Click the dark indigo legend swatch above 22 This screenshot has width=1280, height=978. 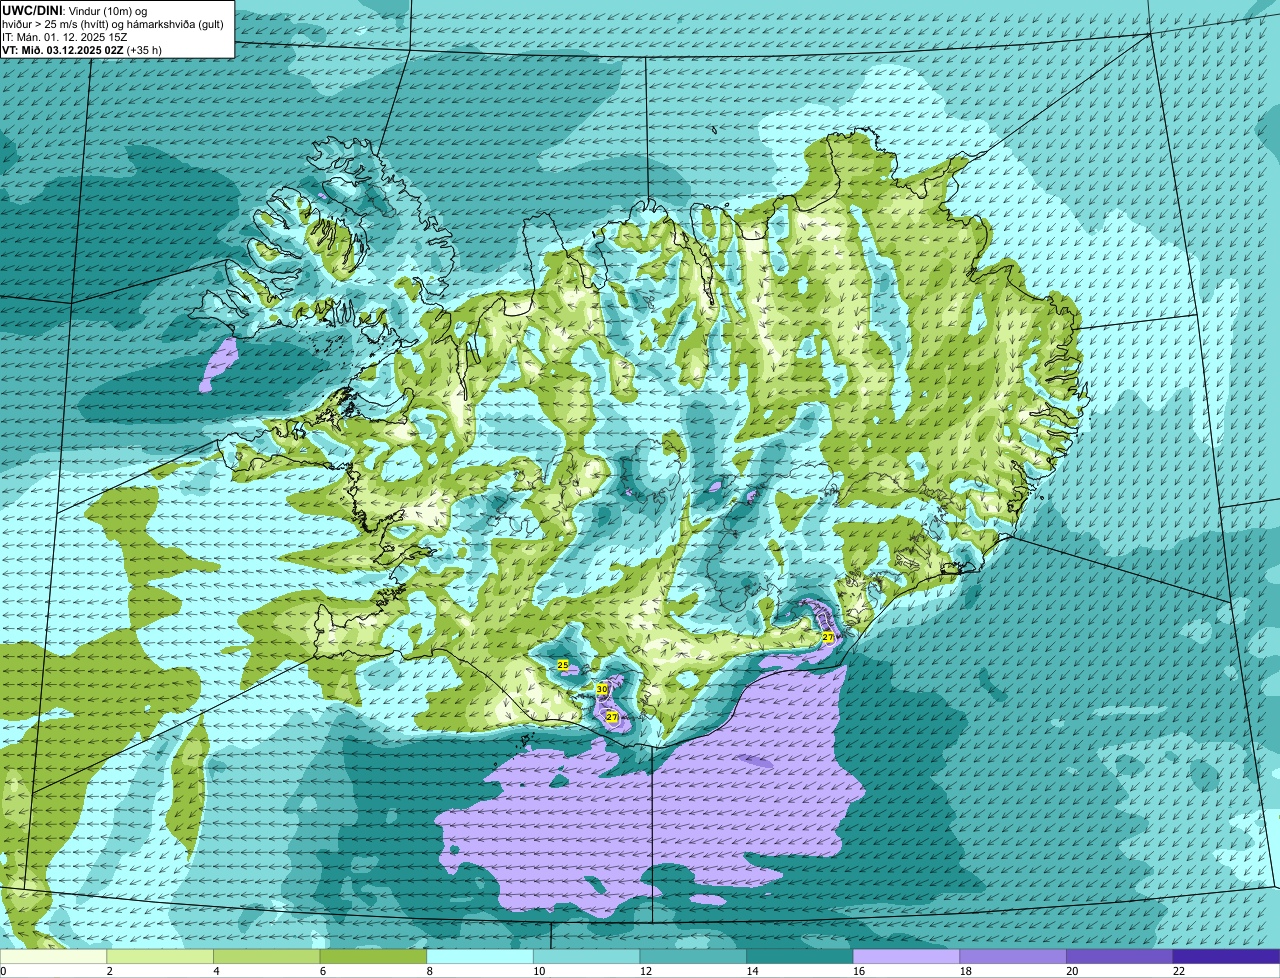click(x=1226, y=956)
